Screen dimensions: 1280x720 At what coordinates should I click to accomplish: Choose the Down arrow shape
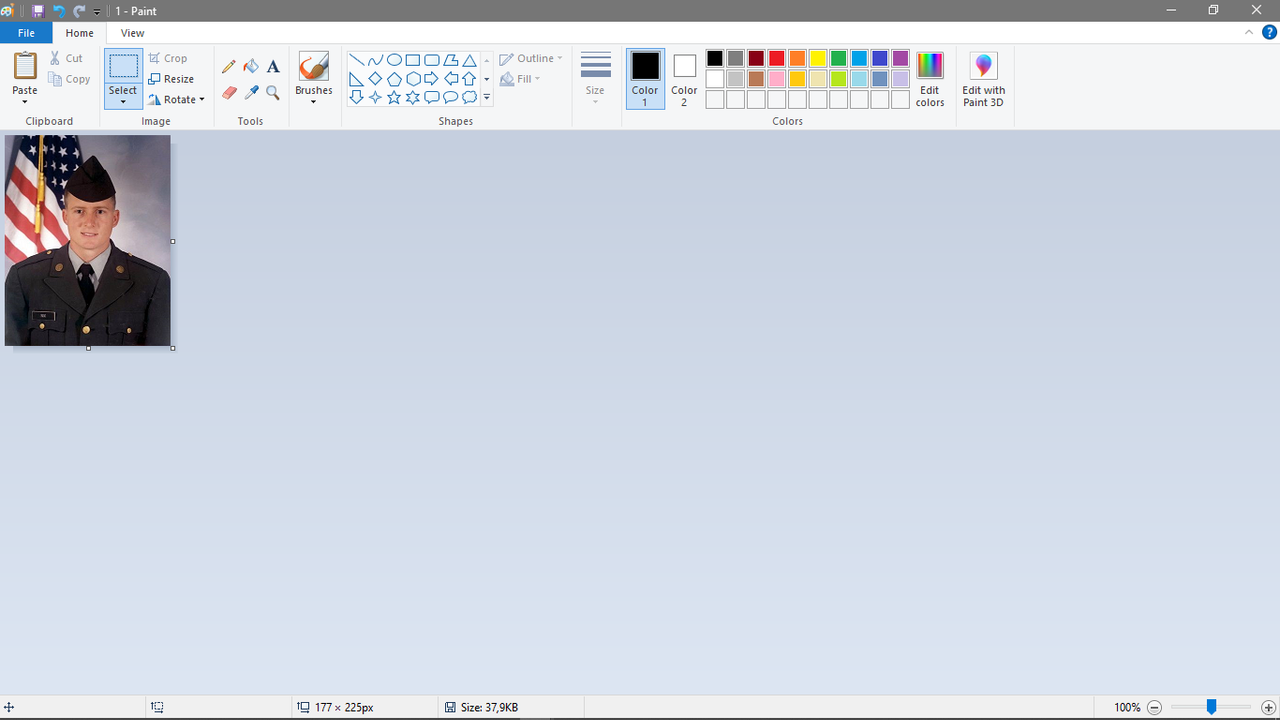tap(356, 97)
